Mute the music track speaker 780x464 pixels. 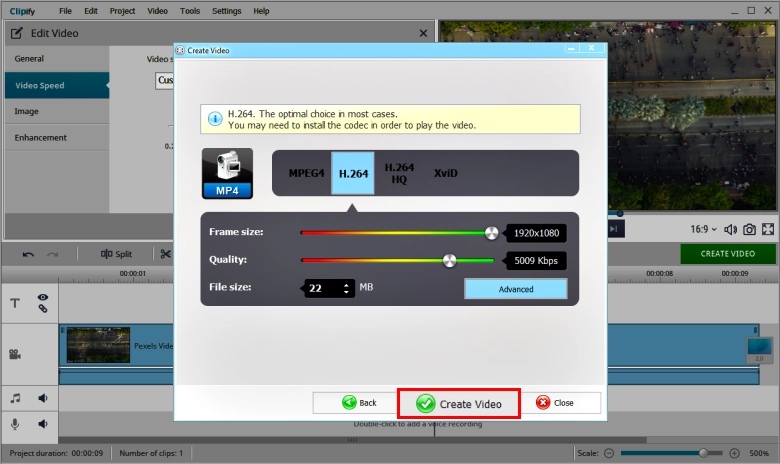tap(43, 398)
